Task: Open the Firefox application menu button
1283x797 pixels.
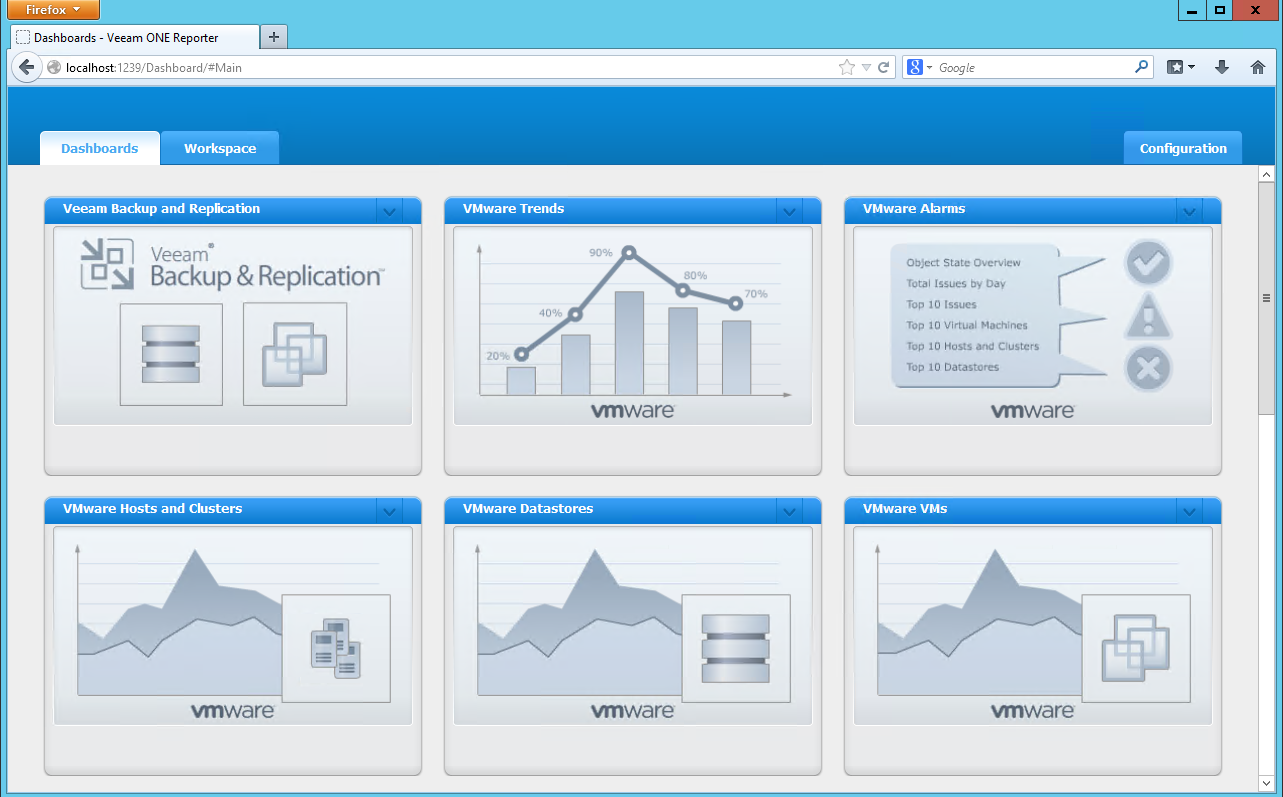Action: coord(55,10)
